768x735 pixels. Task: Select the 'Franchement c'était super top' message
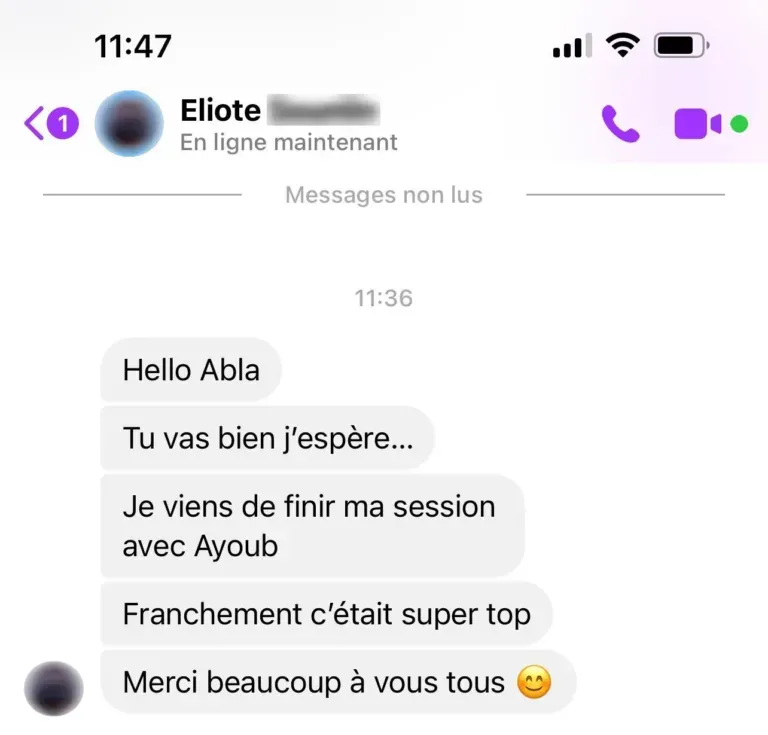click(x=327, y=614)
